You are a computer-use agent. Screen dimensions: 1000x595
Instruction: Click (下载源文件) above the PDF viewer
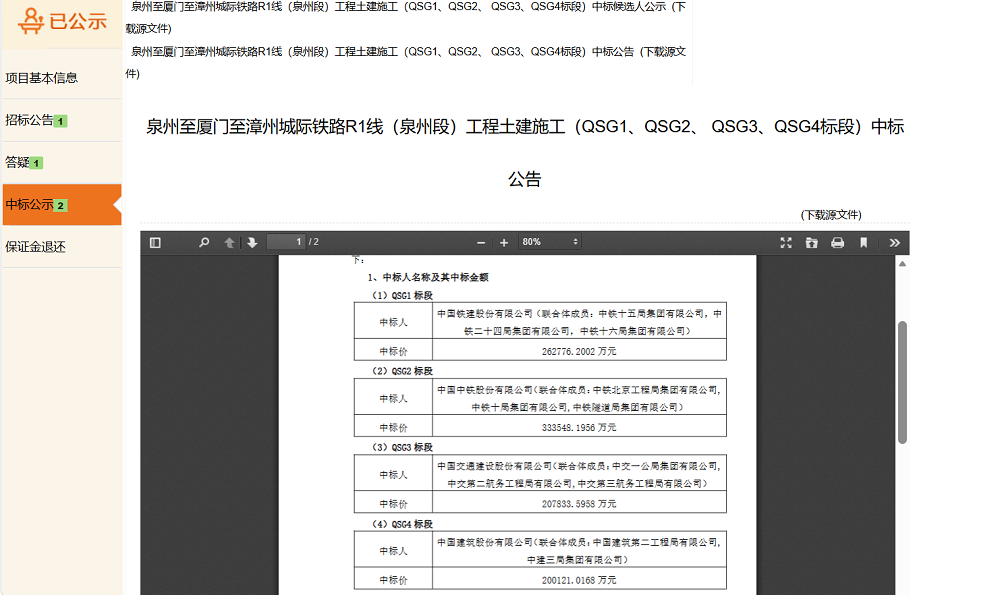[831, 215]
